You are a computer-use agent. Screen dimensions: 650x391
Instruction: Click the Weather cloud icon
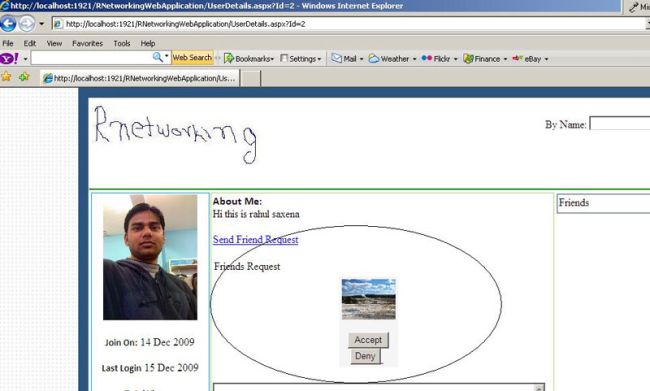[374, 58]
